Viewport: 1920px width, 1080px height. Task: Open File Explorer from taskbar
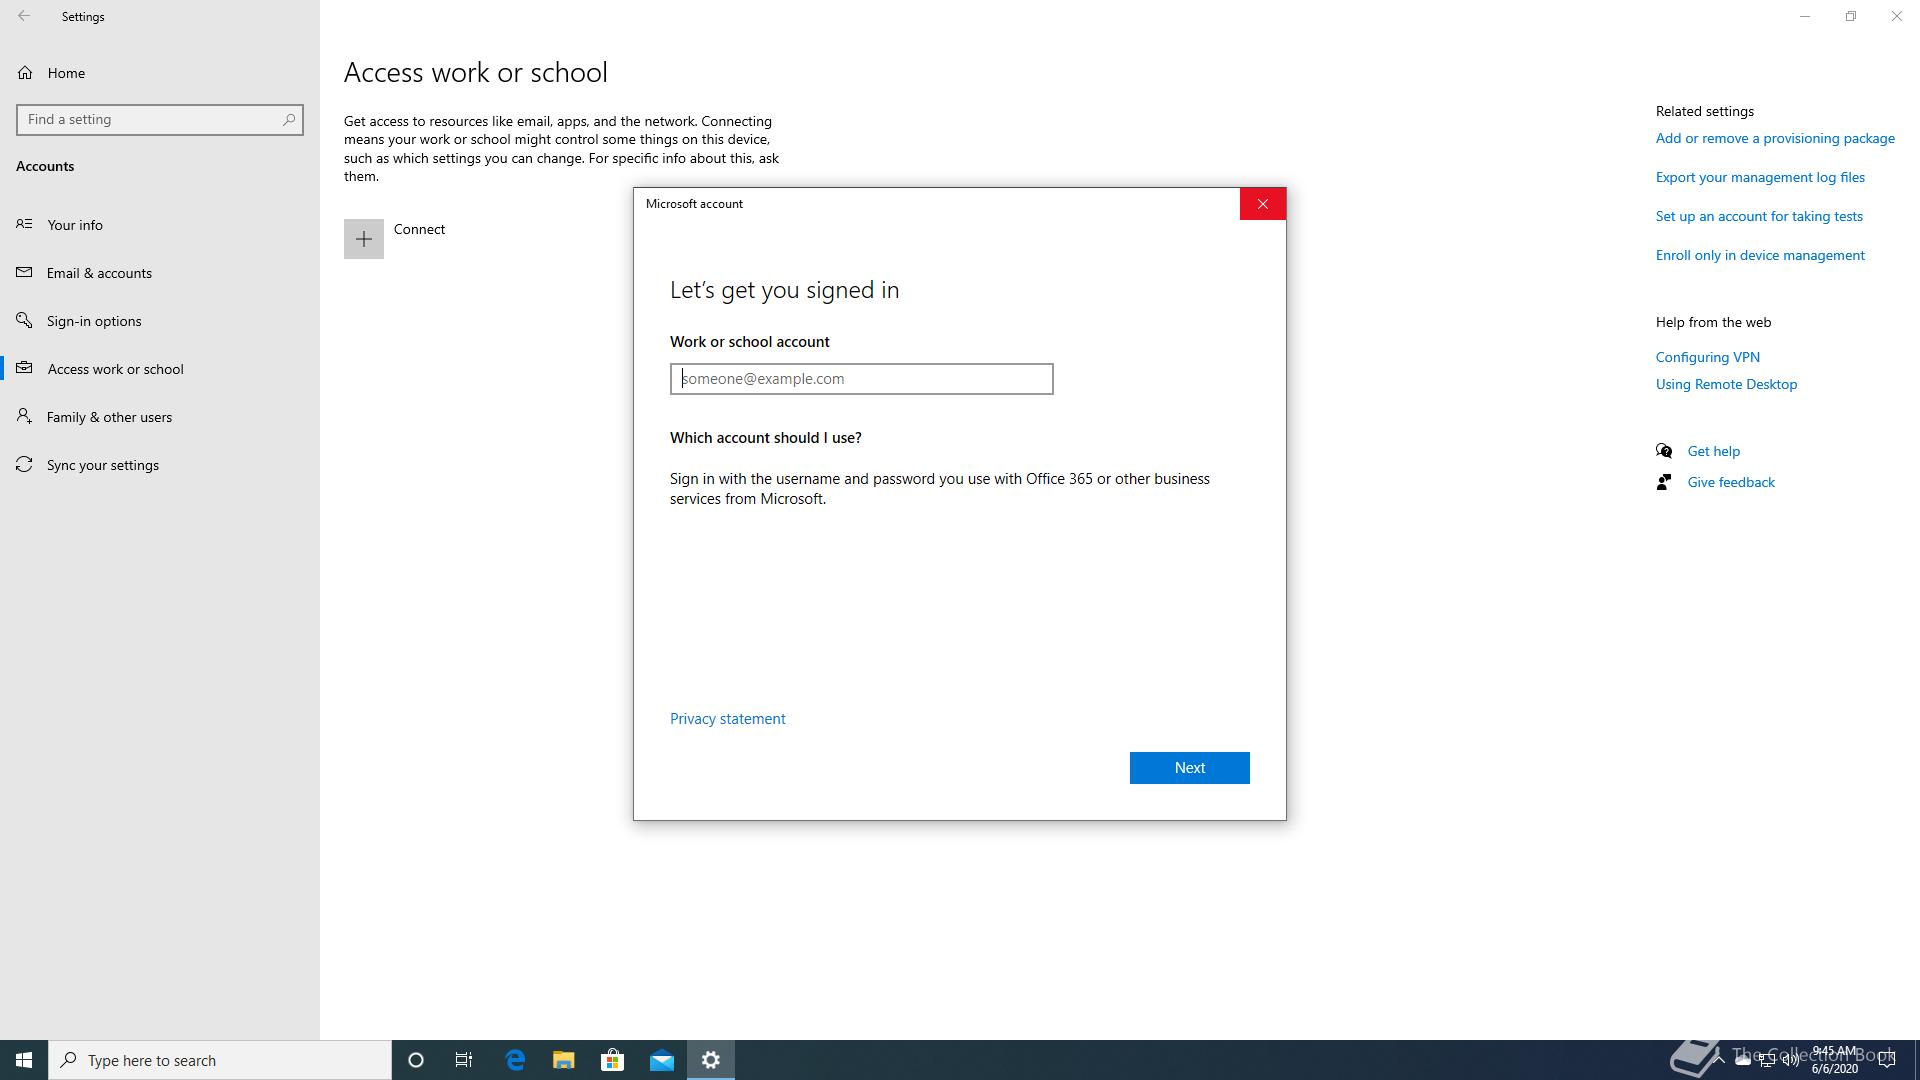[564, 1060]
